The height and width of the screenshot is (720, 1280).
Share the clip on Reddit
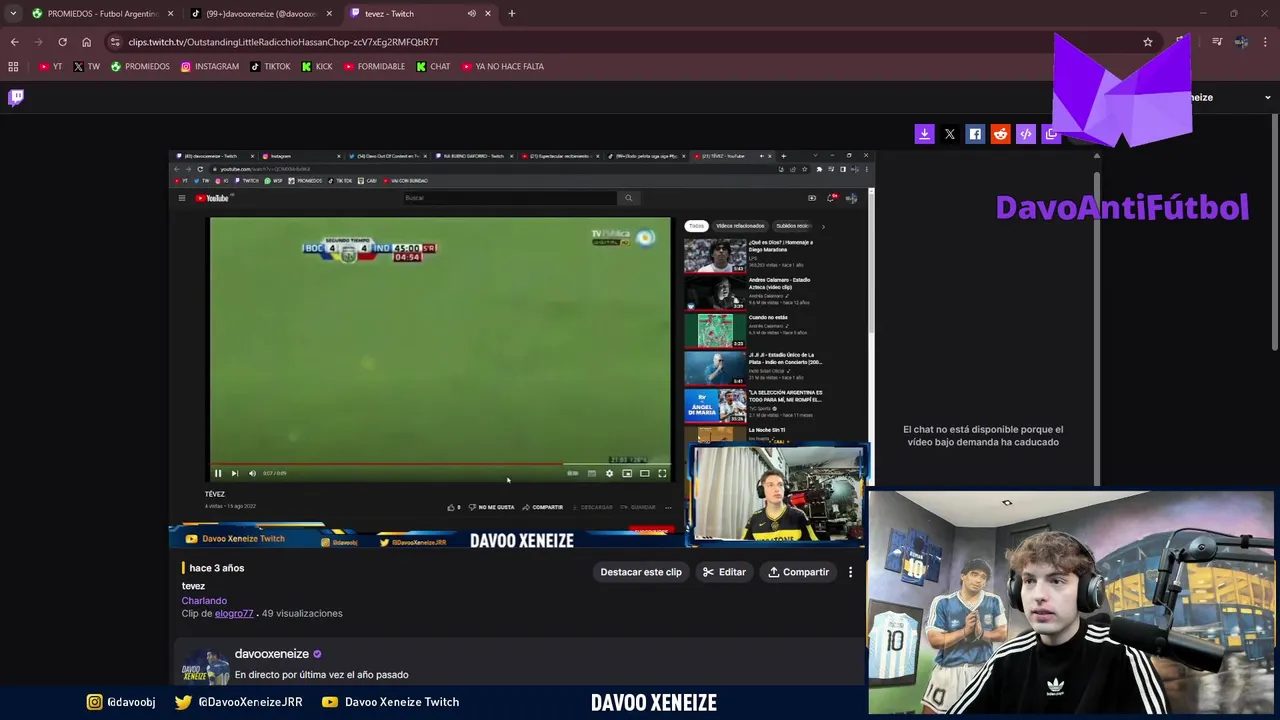1000,134
